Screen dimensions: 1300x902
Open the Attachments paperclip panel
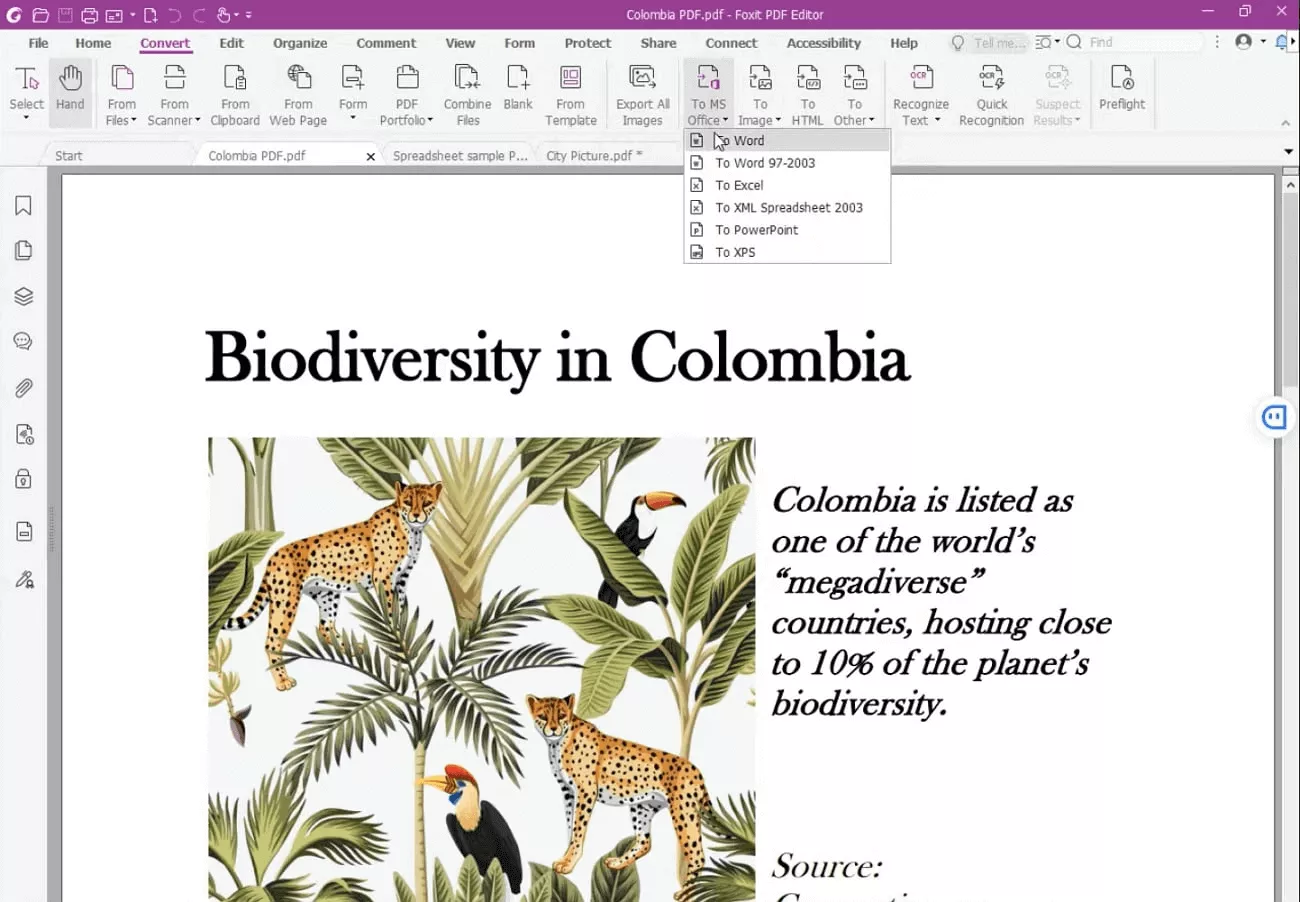23,388
